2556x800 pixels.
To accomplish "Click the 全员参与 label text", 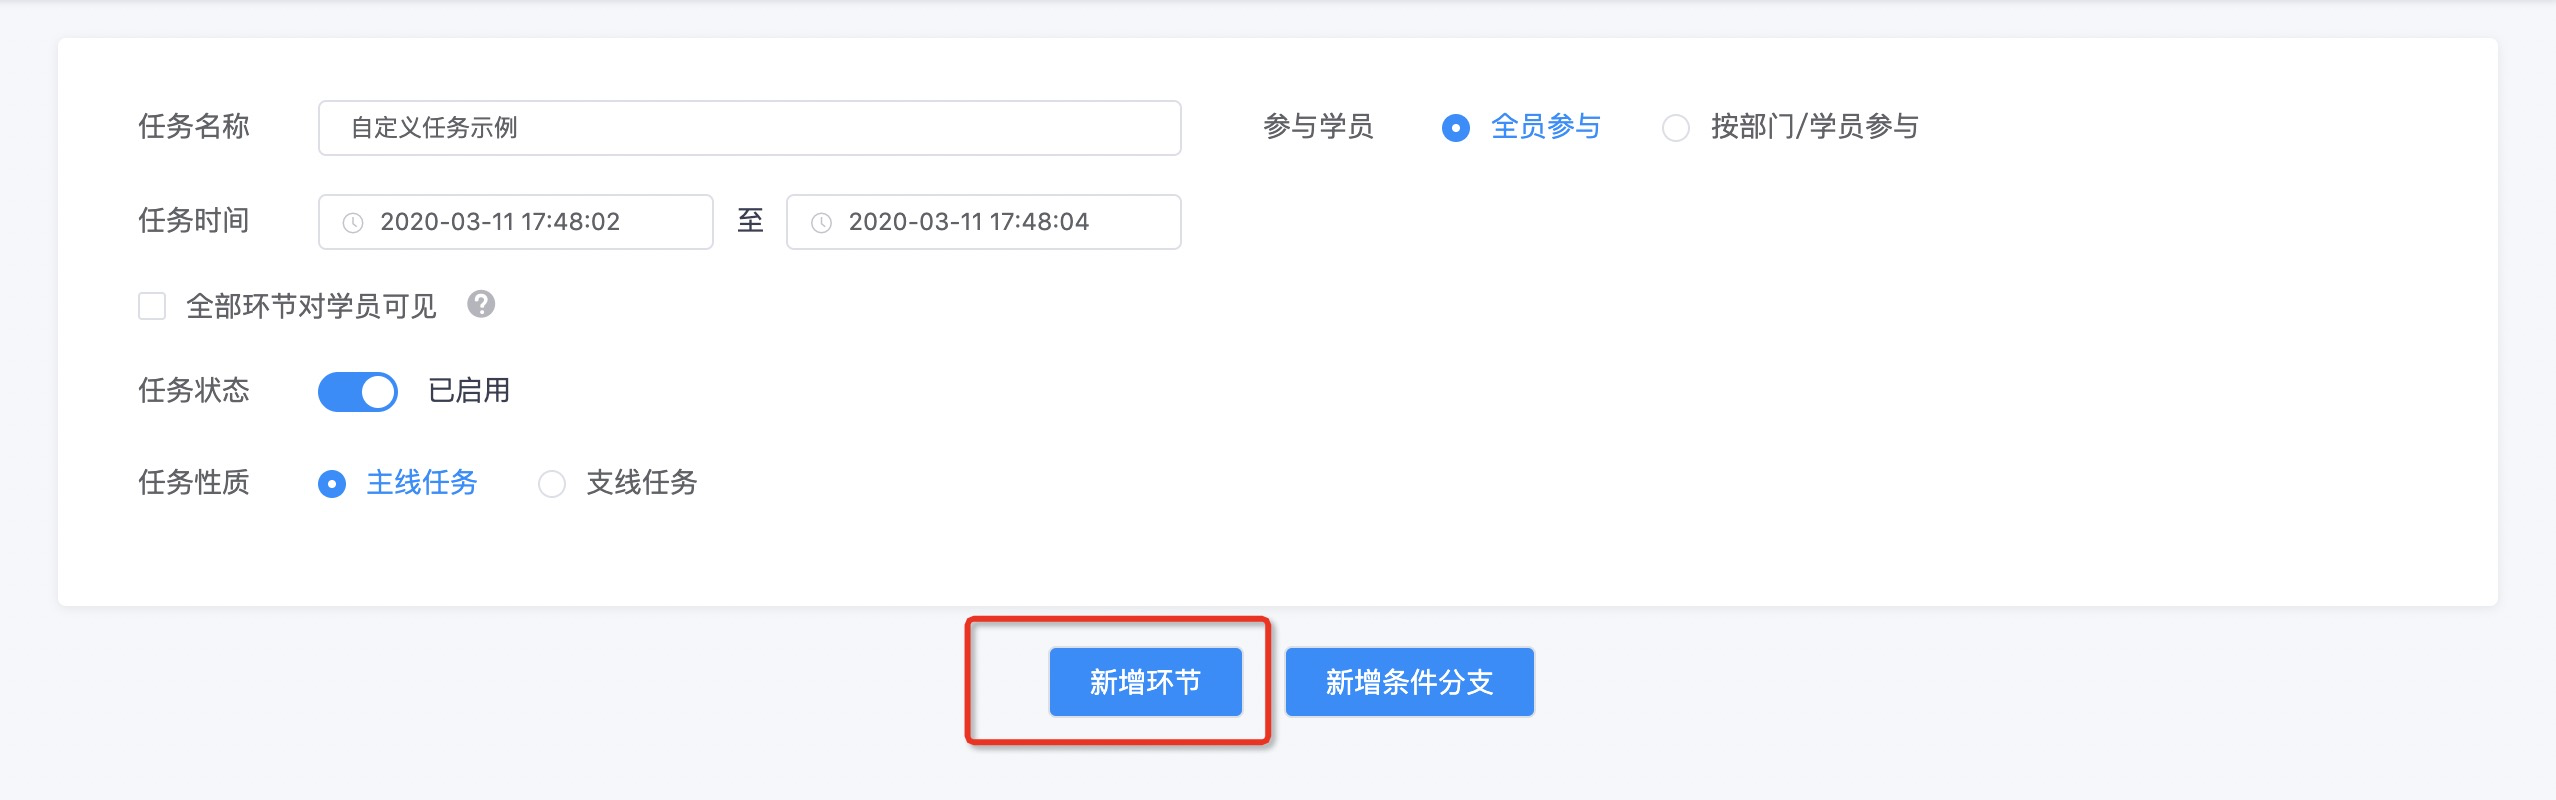I will (1546, 127).
